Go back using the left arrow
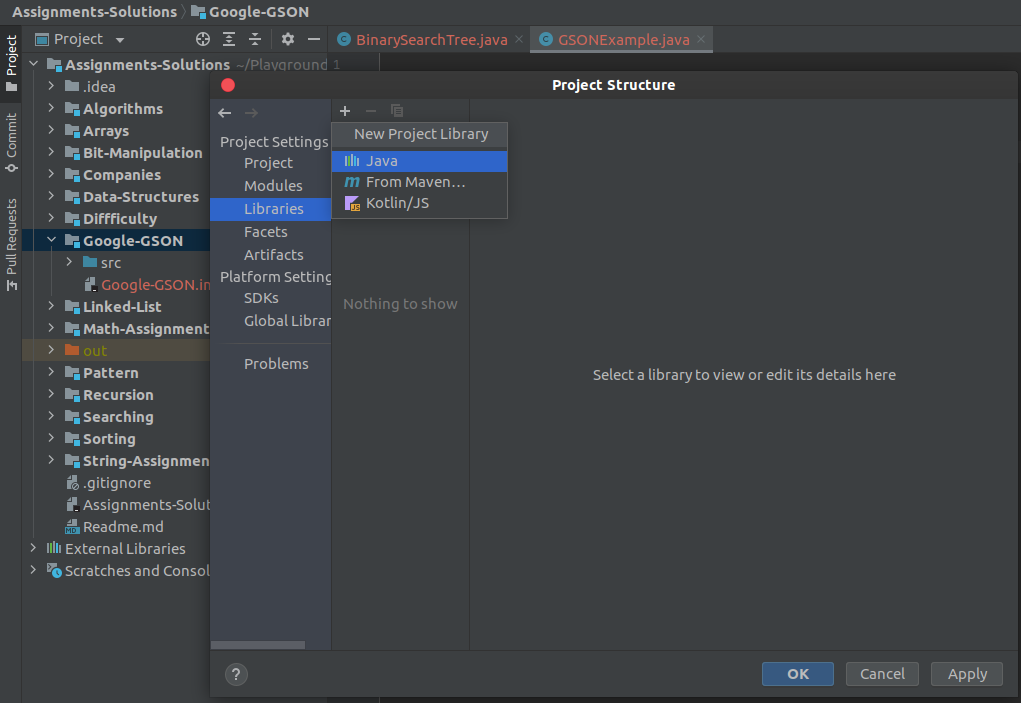 pos(225,113)
